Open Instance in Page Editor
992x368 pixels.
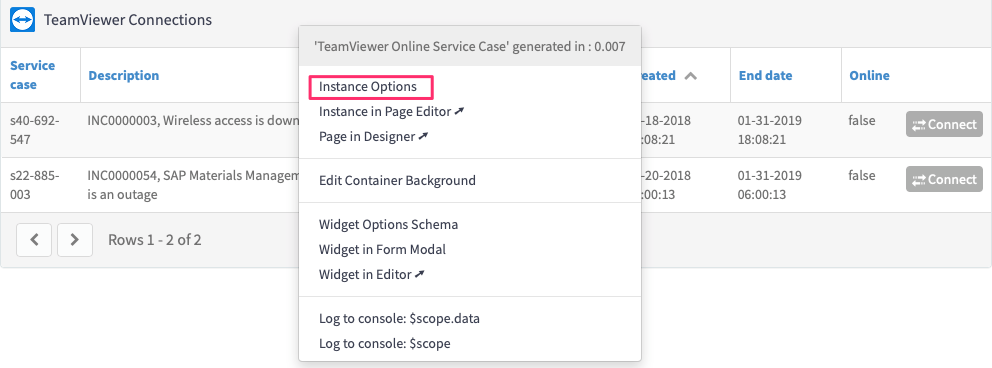click(x=392, y=111)
